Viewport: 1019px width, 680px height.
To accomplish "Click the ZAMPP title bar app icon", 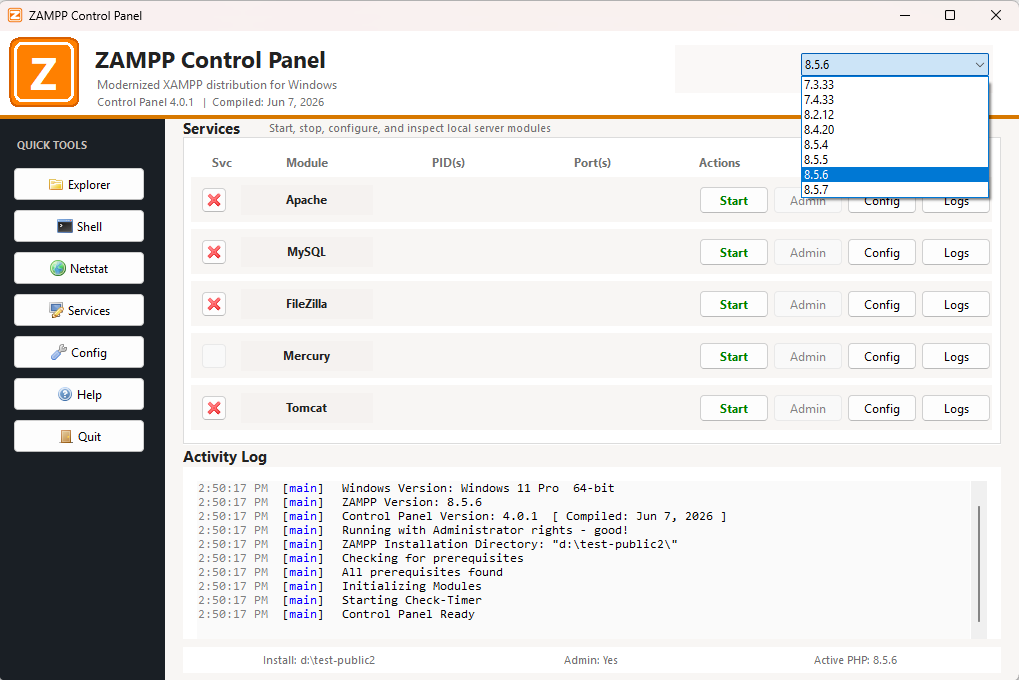I will [x=15, y=15].
